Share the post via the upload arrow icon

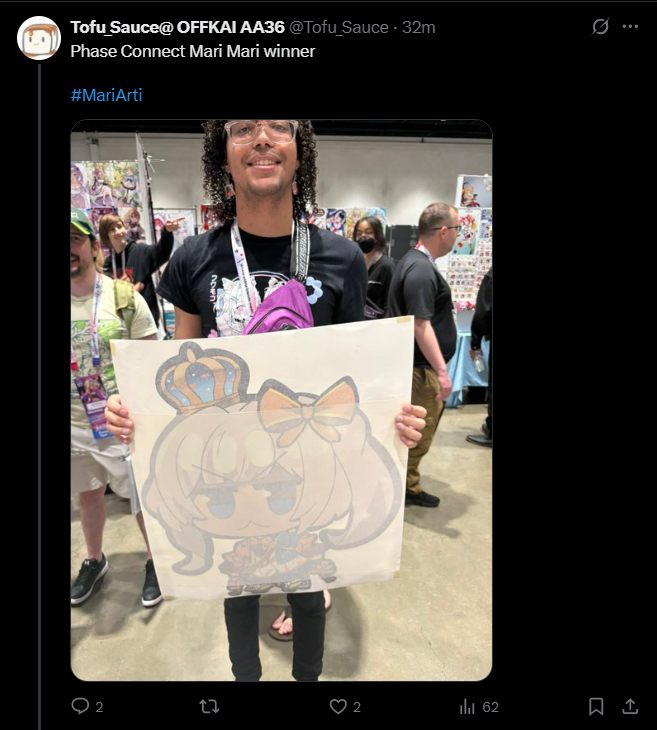630,706
